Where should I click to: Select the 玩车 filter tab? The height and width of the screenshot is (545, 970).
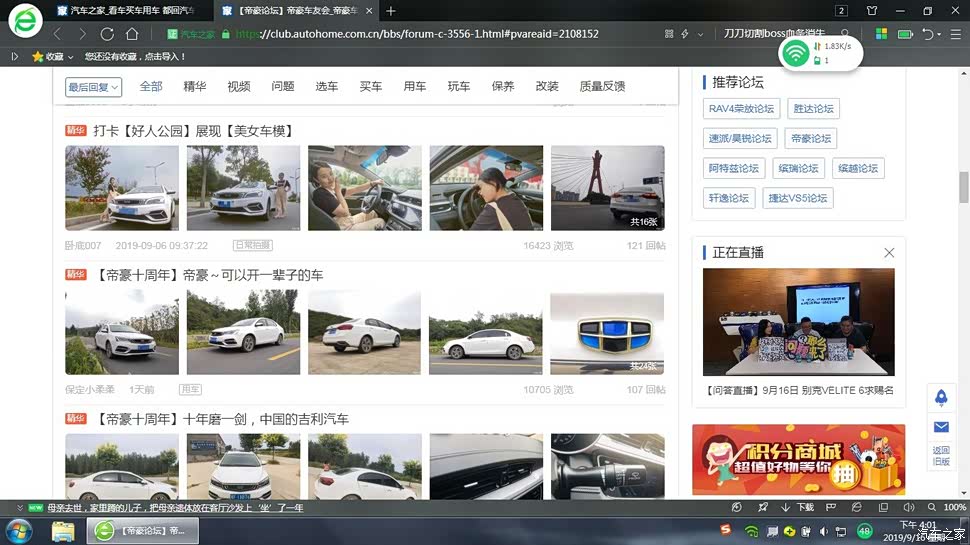pyautogui.click(x=458, y=87)
